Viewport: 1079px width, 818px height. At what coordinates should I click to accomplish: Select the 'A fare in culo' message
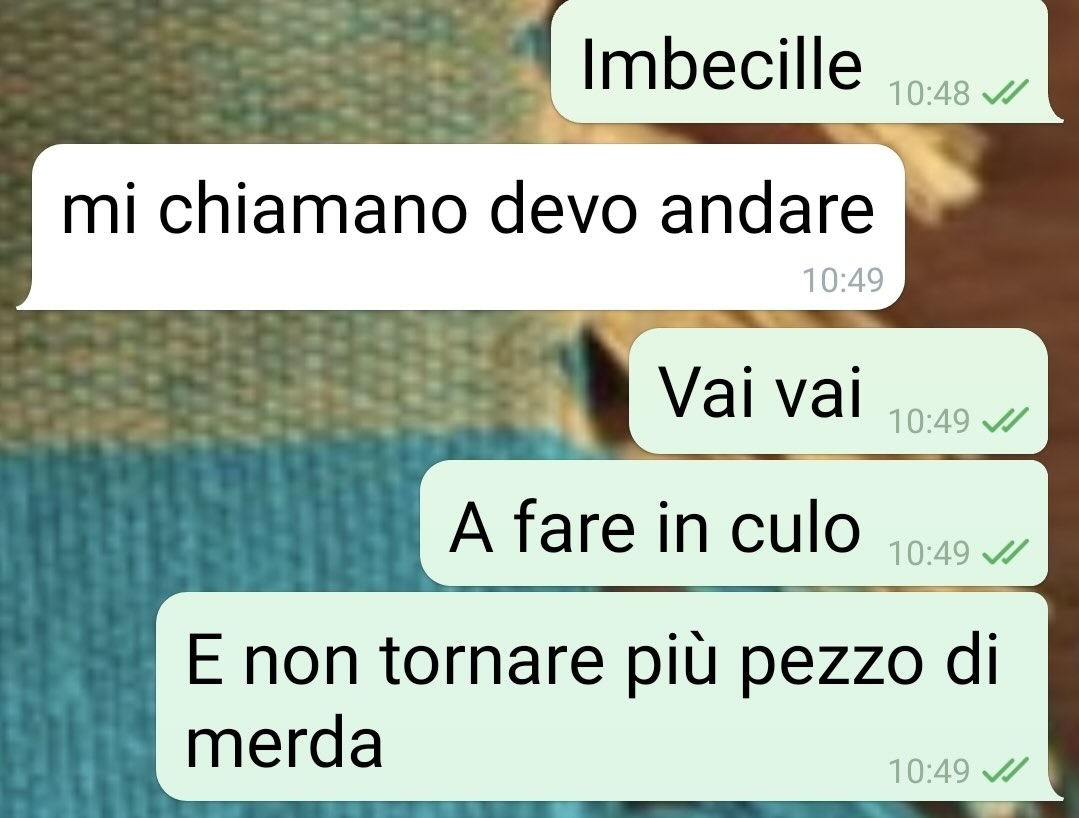pyautogui.click(x=734, y=523)
